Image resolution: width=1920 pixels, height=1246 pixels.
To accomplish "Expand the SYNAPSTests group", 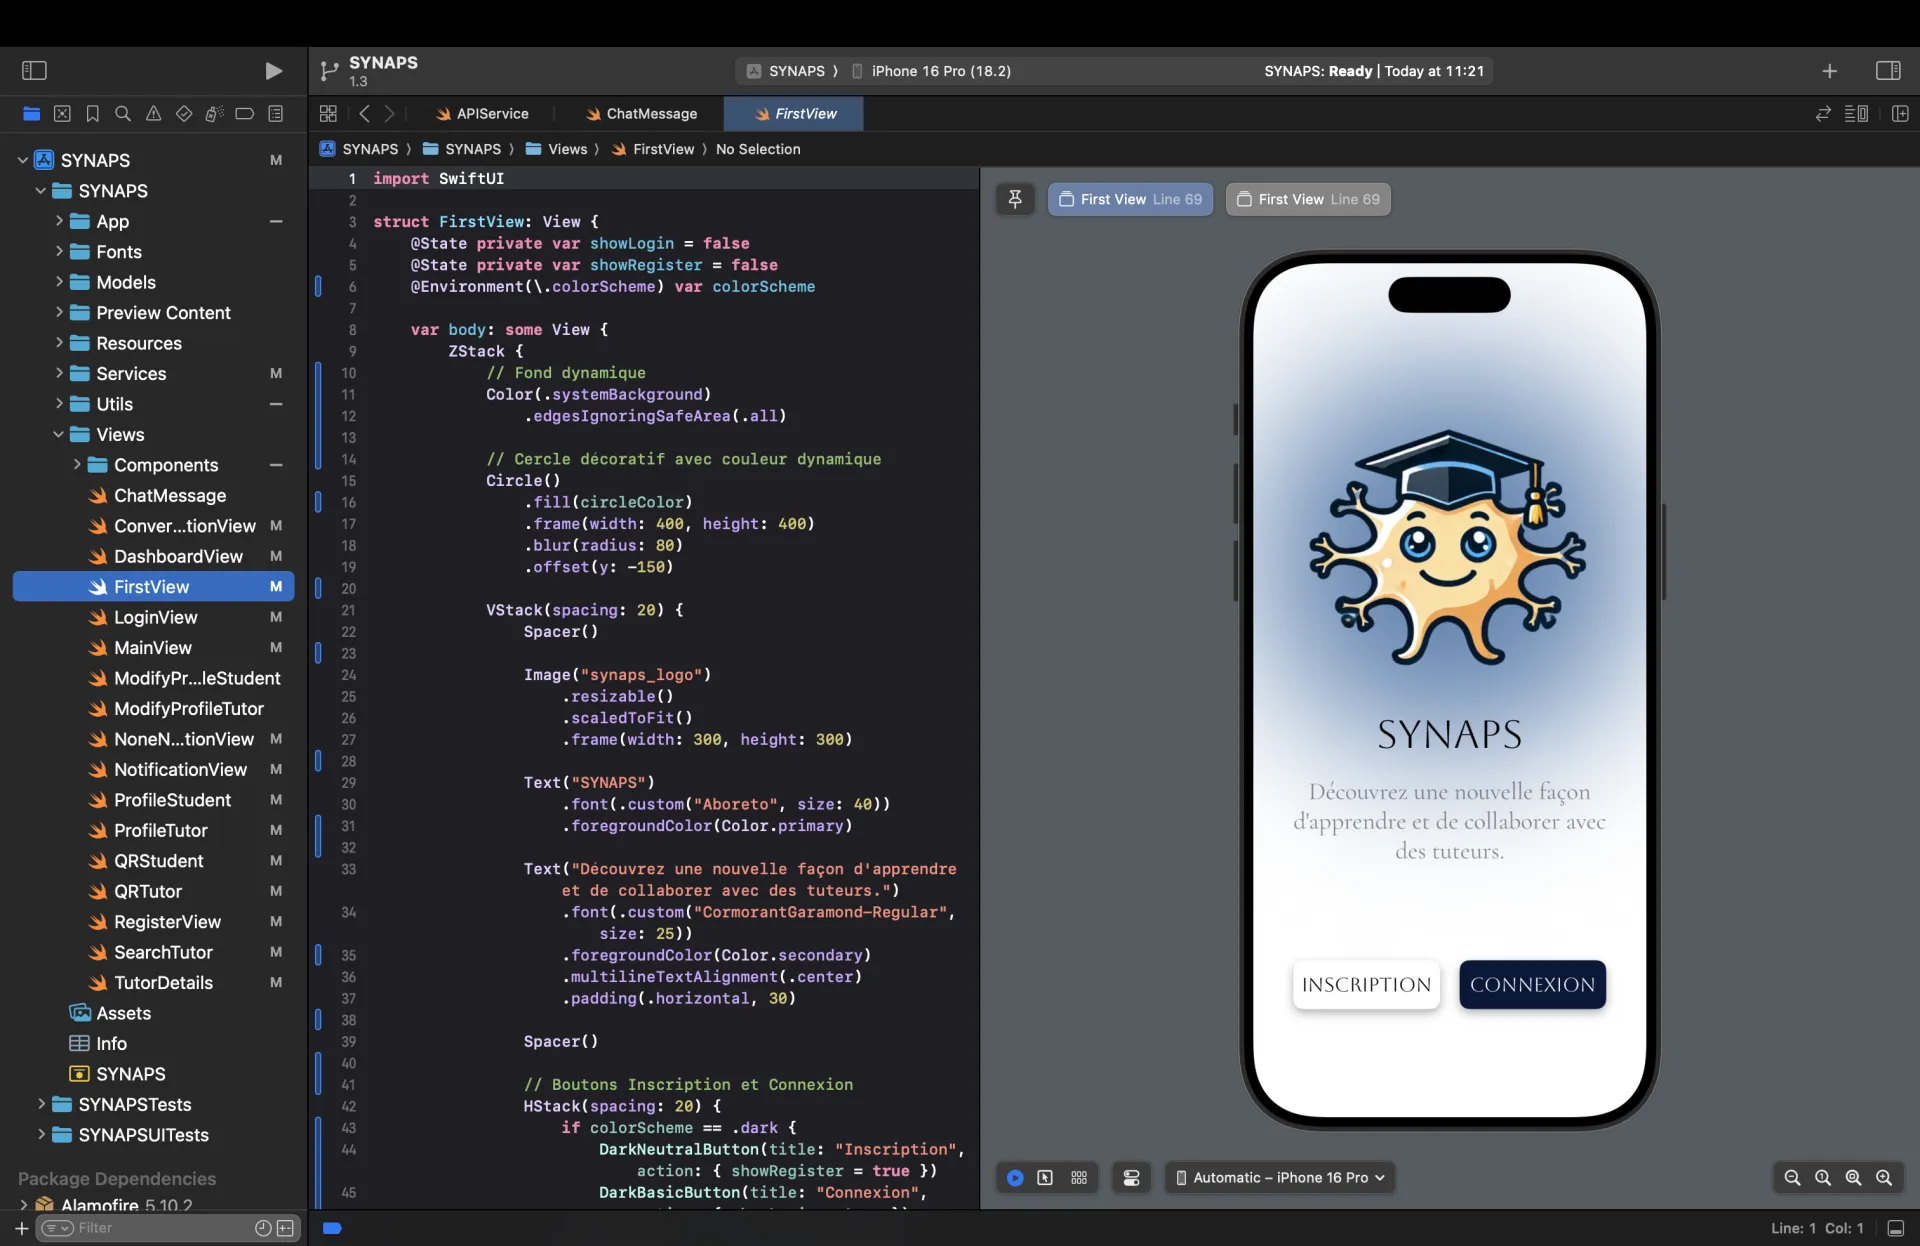I will 41,1104.
